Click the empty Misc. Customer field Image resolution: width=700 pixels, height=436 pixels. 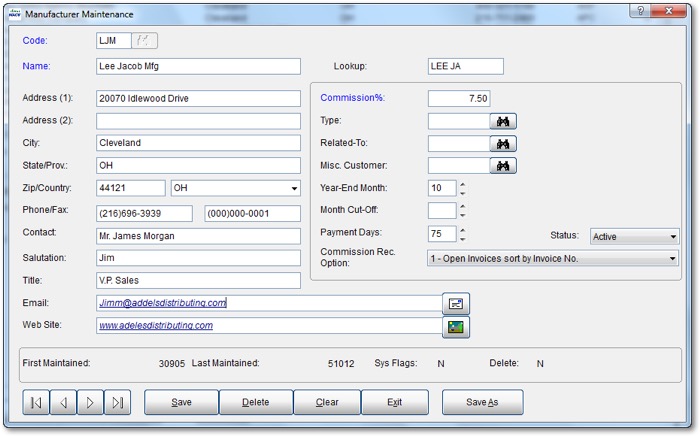459,166
